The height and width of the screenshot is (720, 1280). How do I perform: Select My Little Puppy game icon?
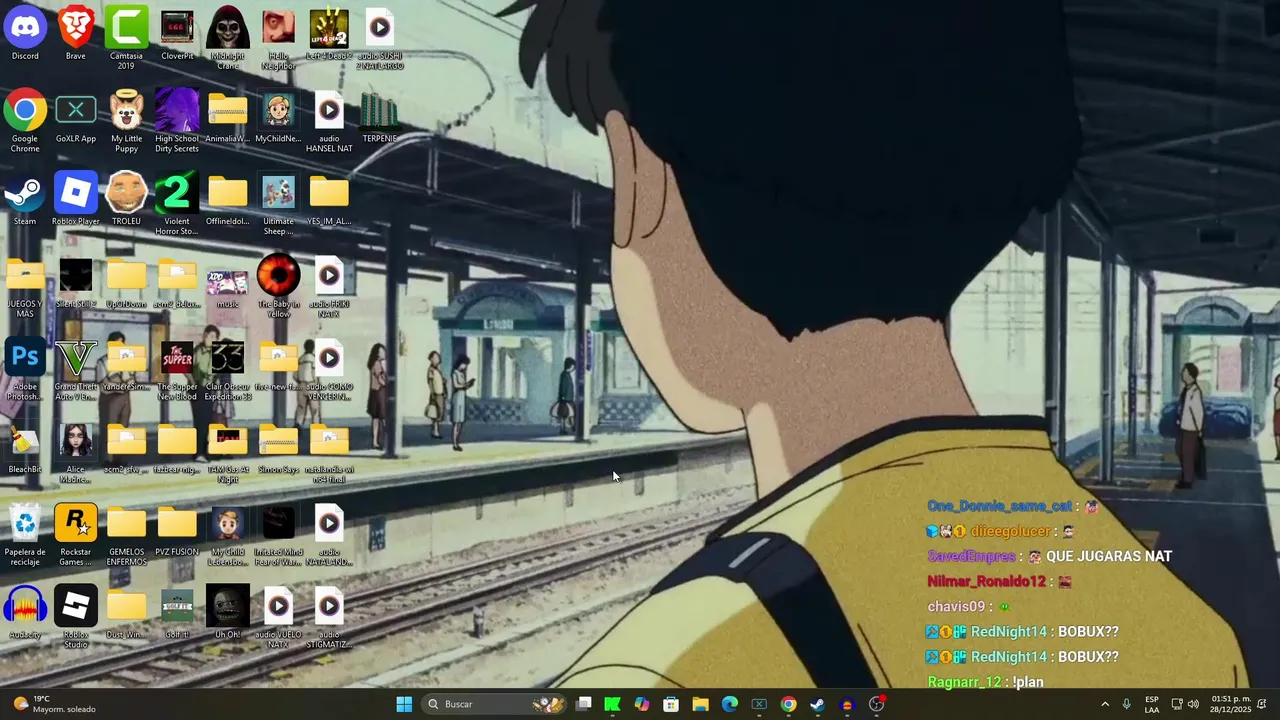point(126,121)
